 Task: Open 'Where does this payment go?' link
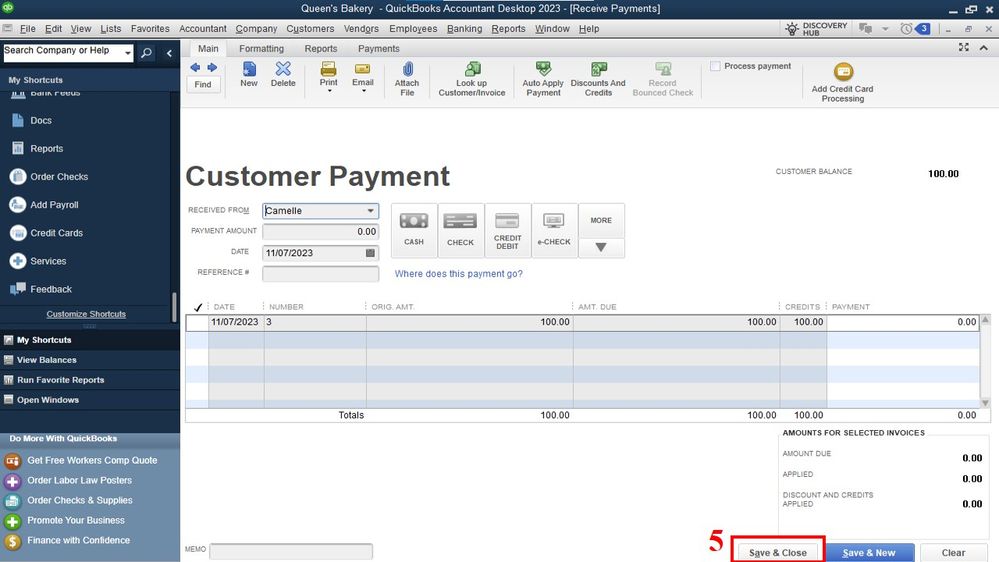pos(458,274)
